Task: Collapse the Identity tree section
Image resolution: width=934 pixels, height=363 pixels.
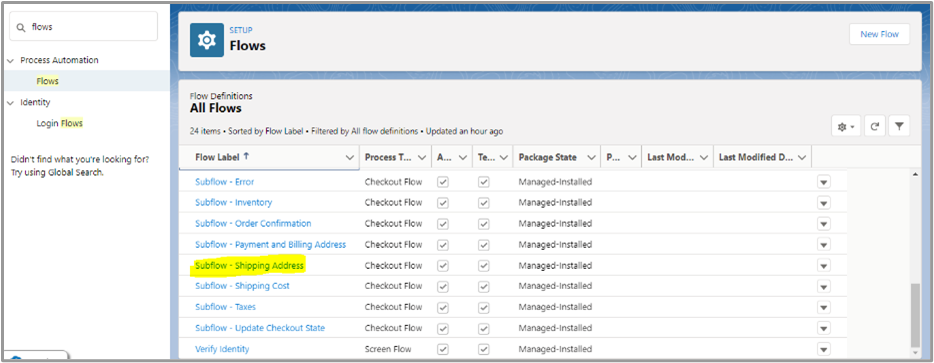Action: pyautogui.click(x=10, y=103)
